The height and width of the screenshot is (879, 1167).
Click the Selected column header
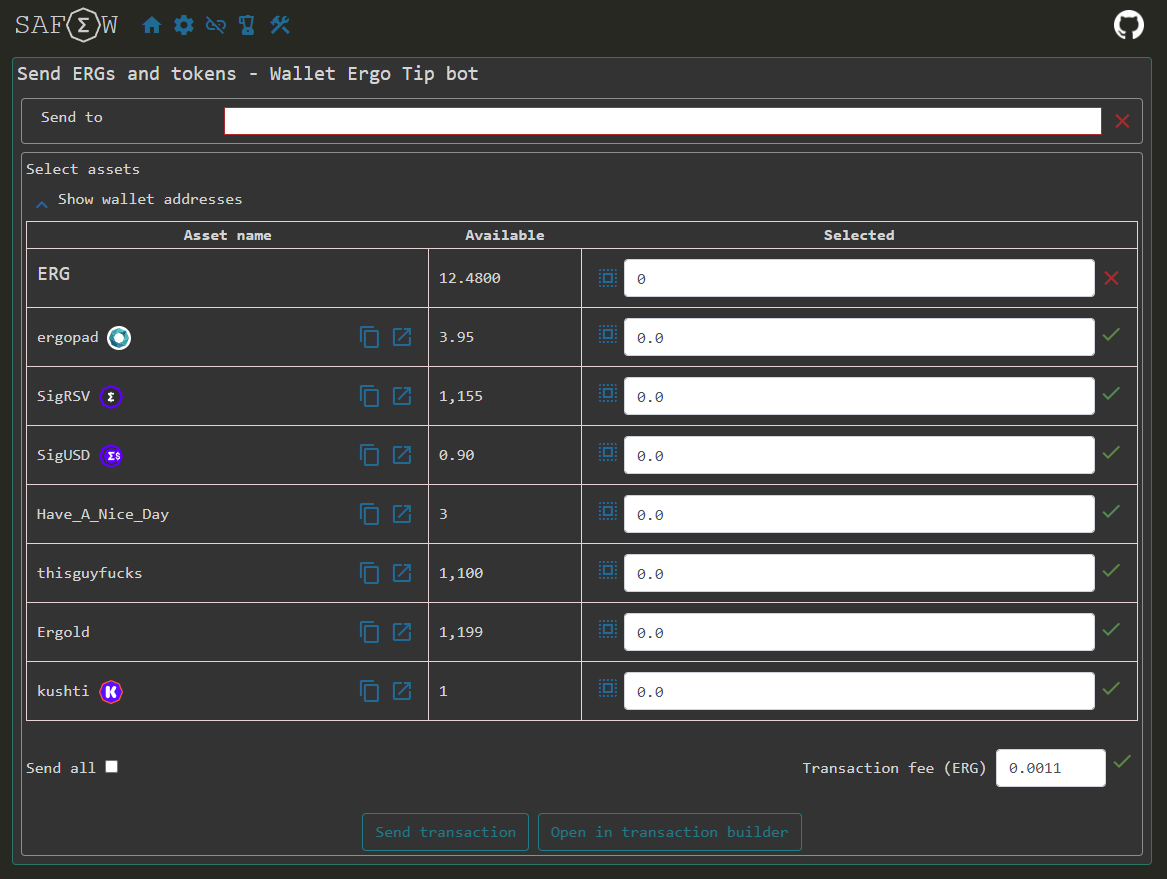tap(859, 235)
